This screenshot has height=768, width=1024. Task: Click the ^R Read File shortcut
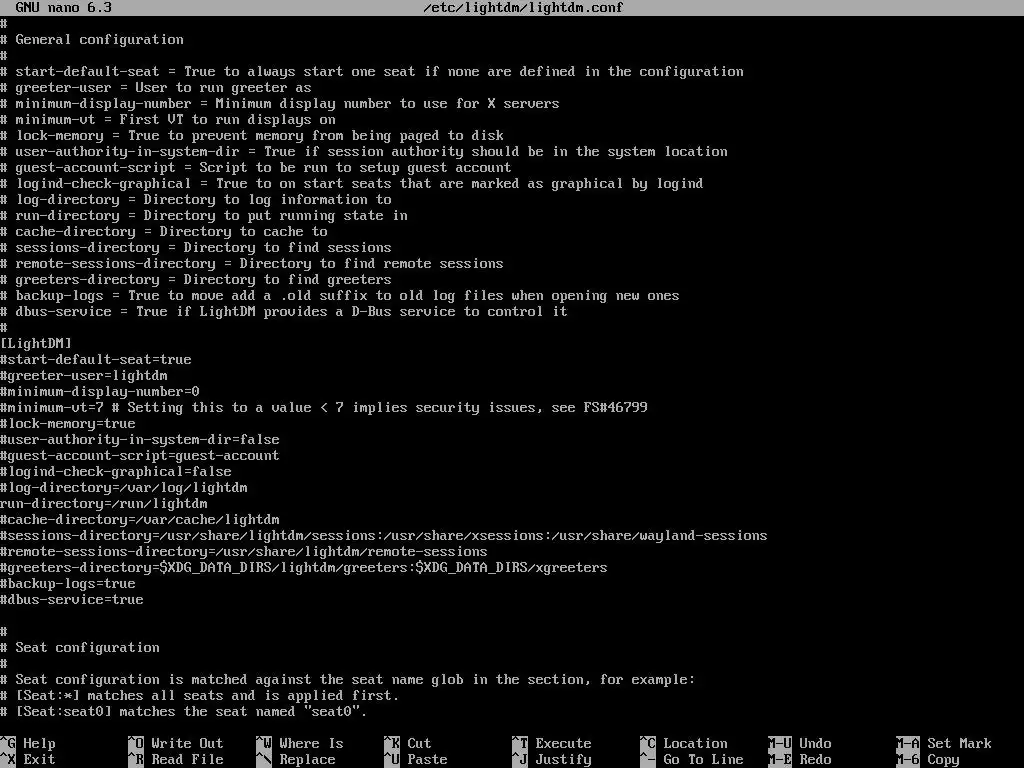click(x=176, y=760)
